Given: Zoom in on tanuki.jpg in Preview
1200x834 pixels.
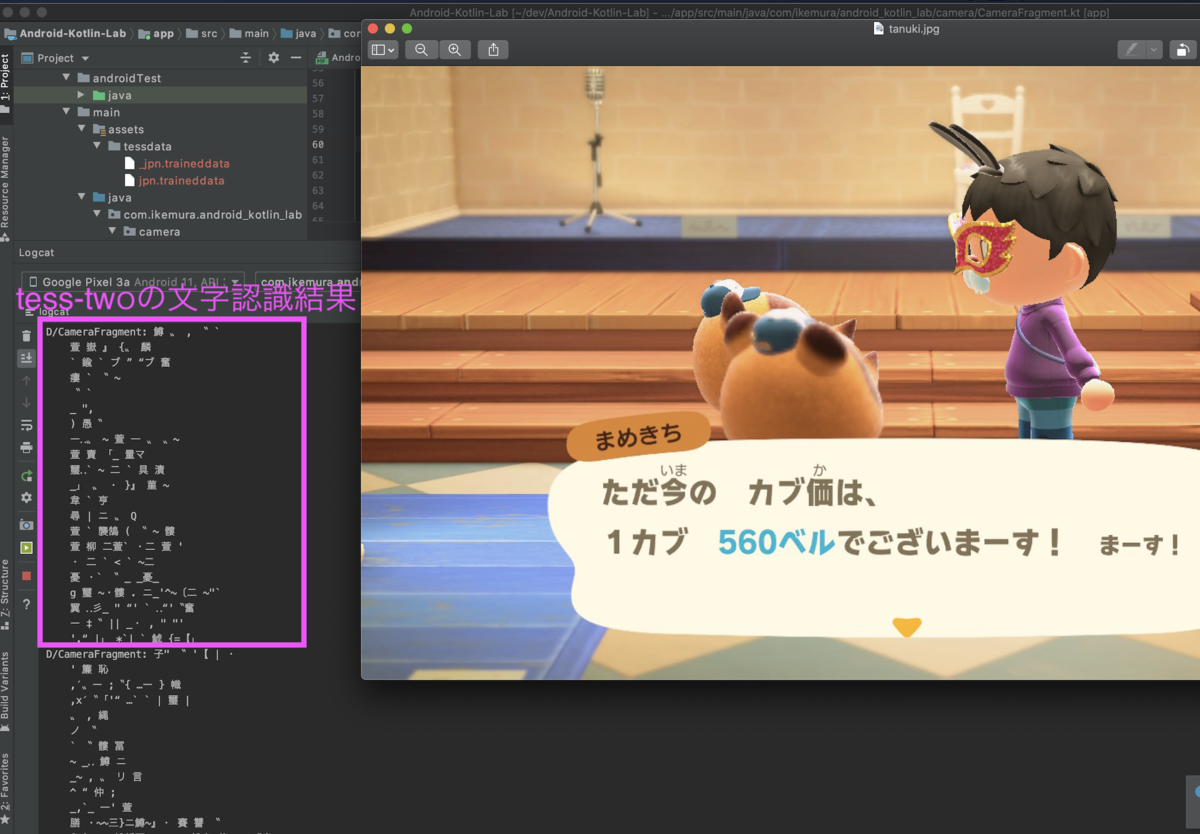Looking at the screenshot, I should coord(455,49).
